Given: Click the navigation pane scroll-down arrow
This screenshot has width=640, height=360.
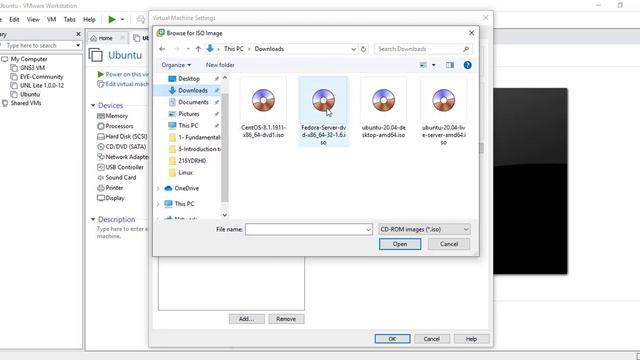Looking at the screenshot, I should [x=224, y=215].
